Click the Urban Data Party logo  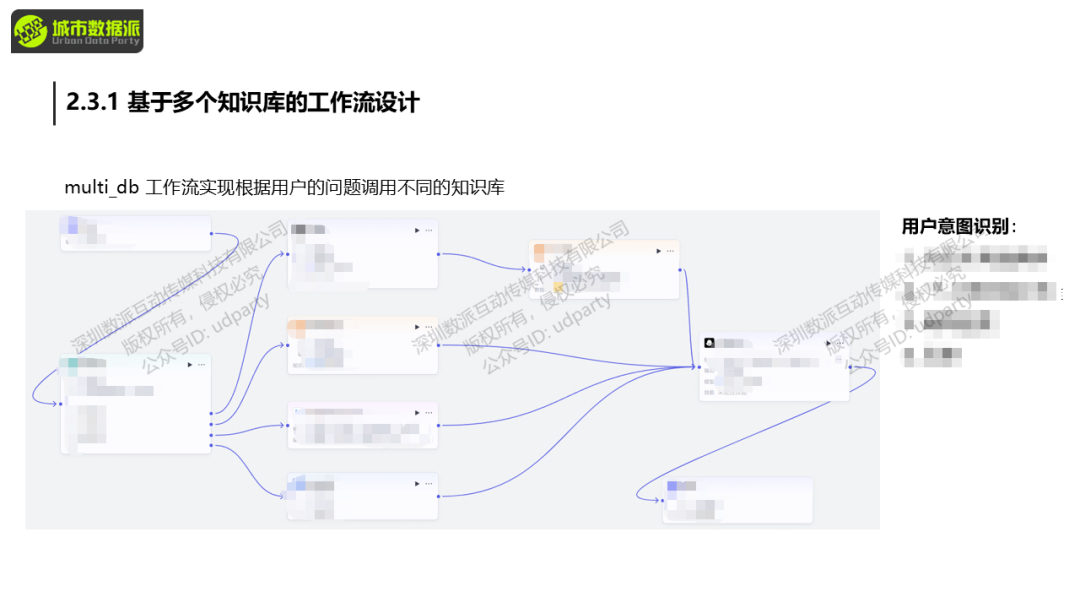(77, 31)
